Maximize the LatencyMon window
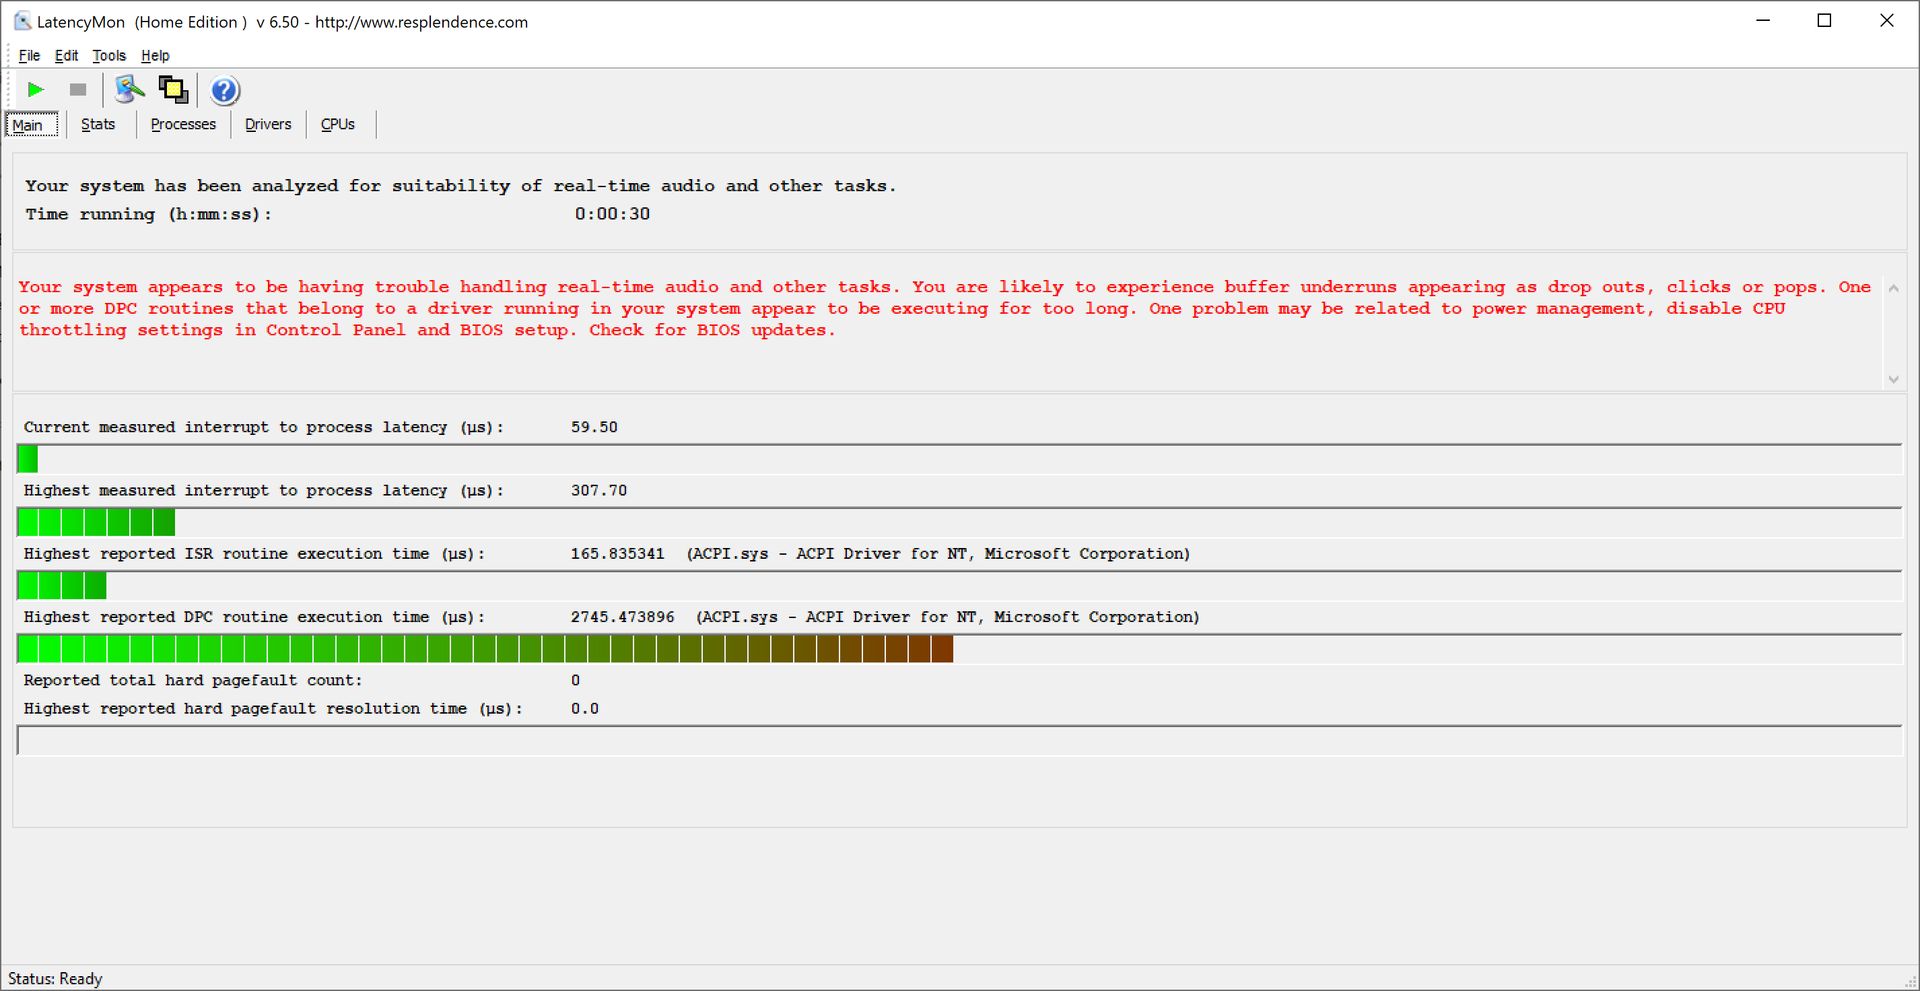This screenshot has height=991, width=1920. (1824, 21)
